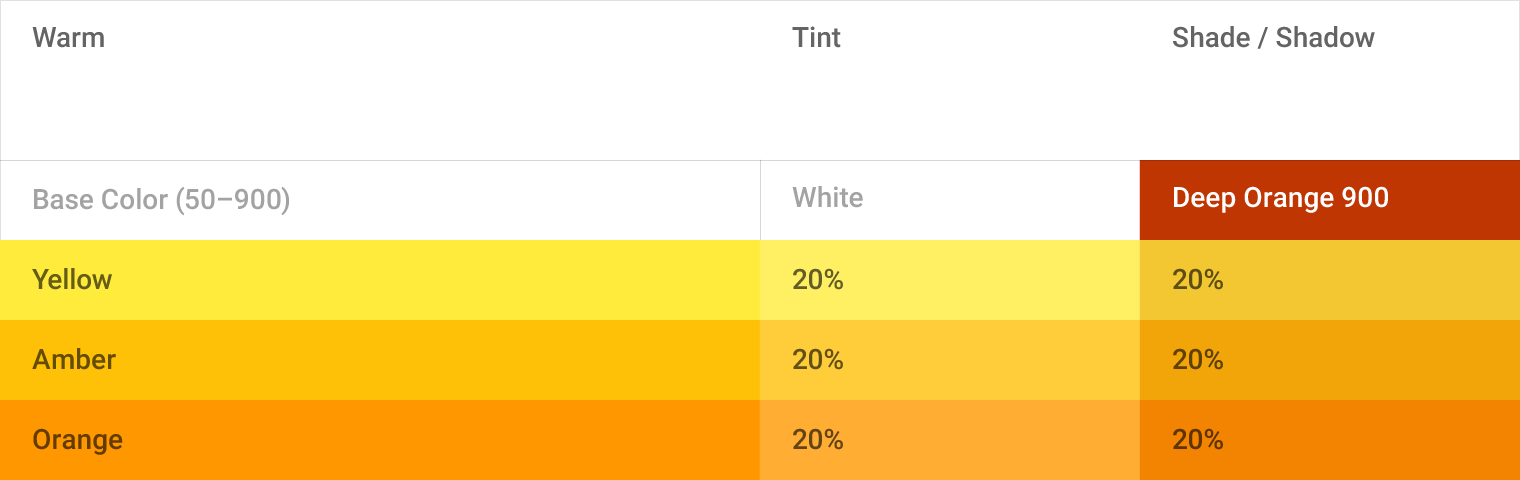Click the Amber text label

pyautogui.click(x=74, y=359)
